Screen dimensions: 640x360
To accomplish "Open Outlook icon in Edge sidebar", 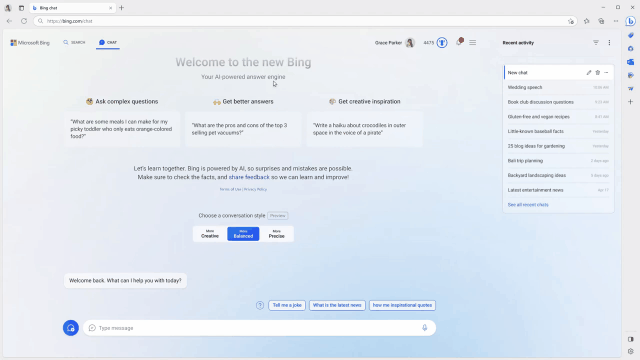I will pos(631,62).
